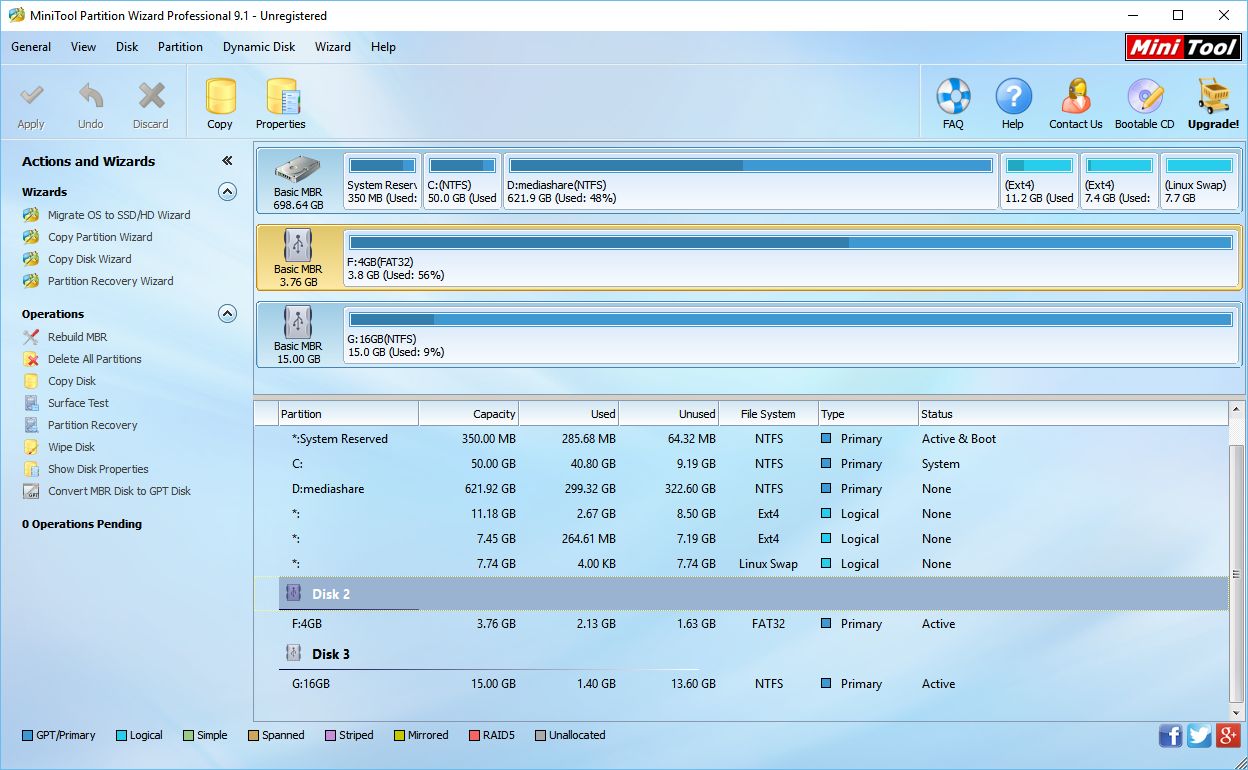The image size is (1248, 770).
Task: Click the GPT/Primary legend color swatch
Action: pos(27,735)
